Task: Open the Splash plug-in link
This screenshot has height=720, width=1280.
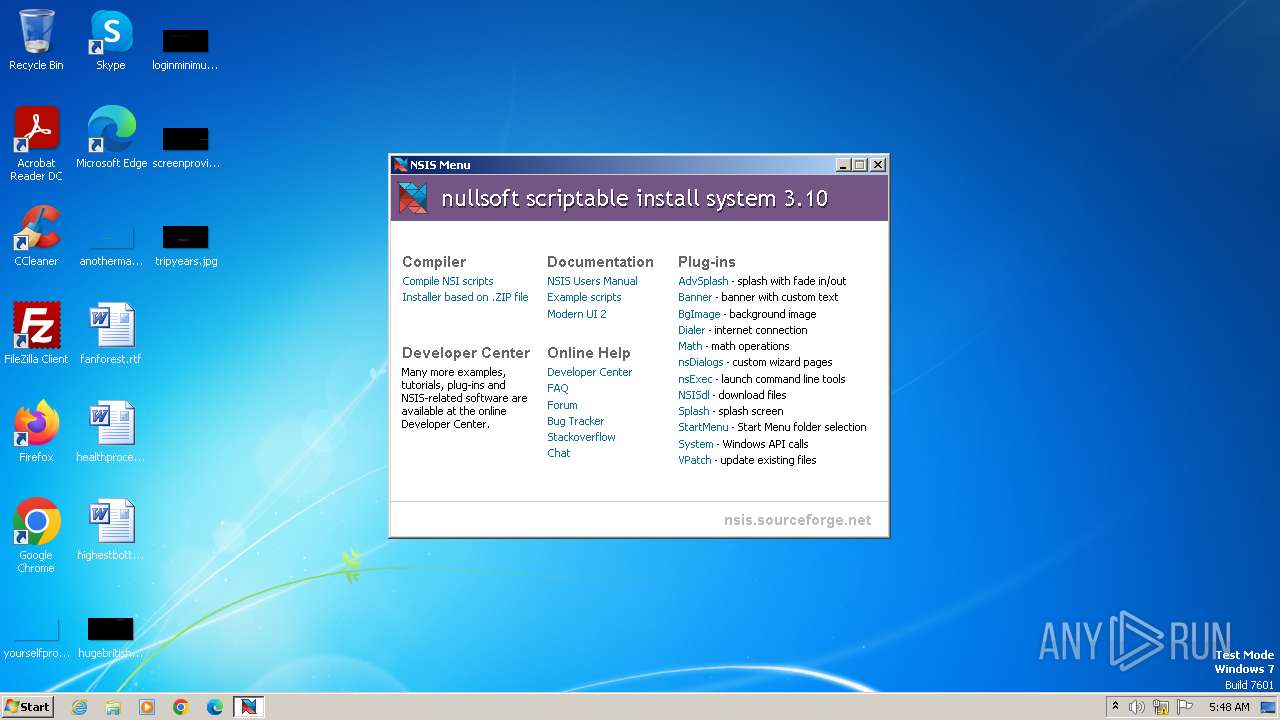Action: (694, 411)
